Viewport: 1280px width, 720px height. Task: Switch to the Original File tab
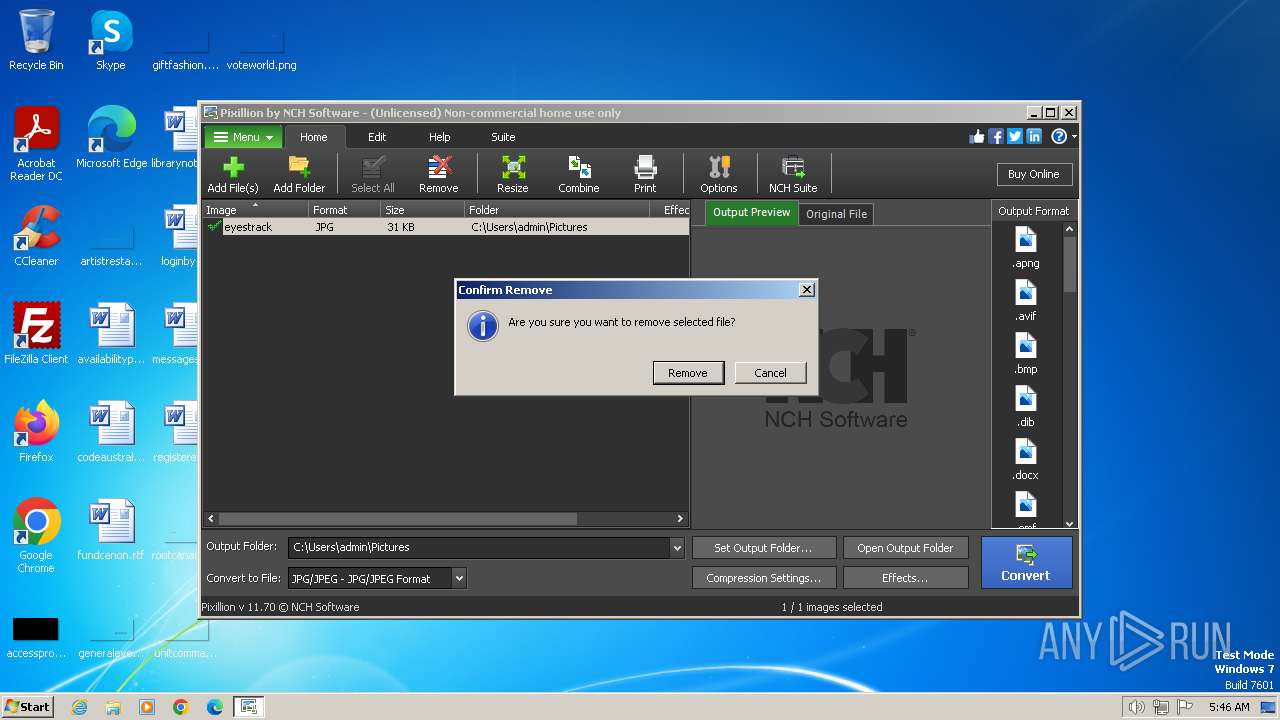pos(837,214)
